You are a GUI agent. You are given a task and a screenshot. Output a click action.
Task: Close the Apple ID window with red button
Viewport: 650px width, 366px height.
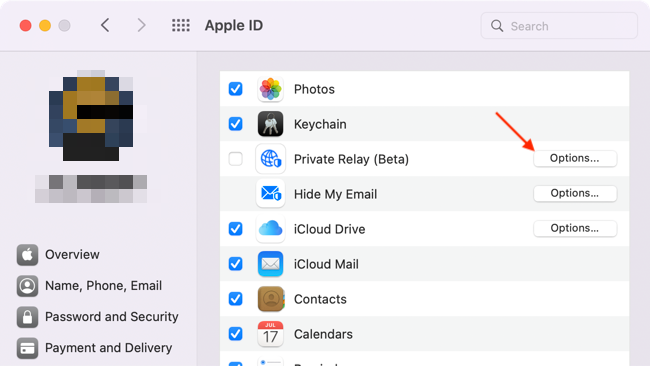pyautogui.click(x=26, y=26)
